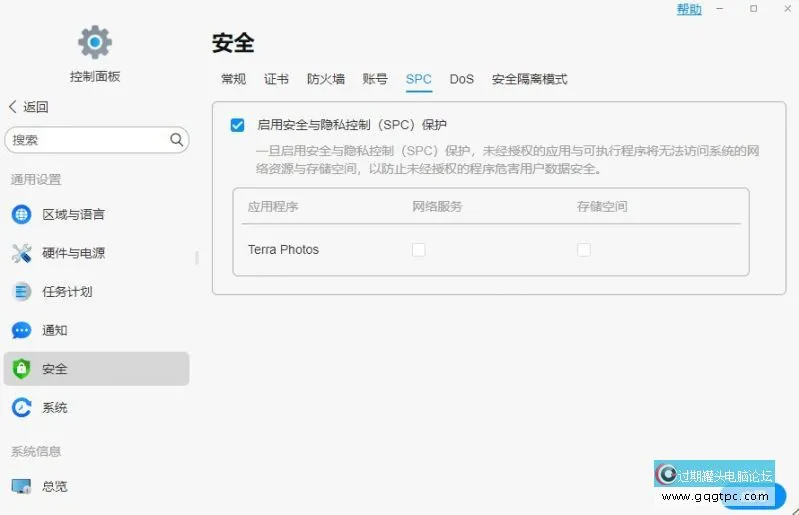Click the tools icon for 硬件与电源
The image size is (799, 515).
[21, 253]
